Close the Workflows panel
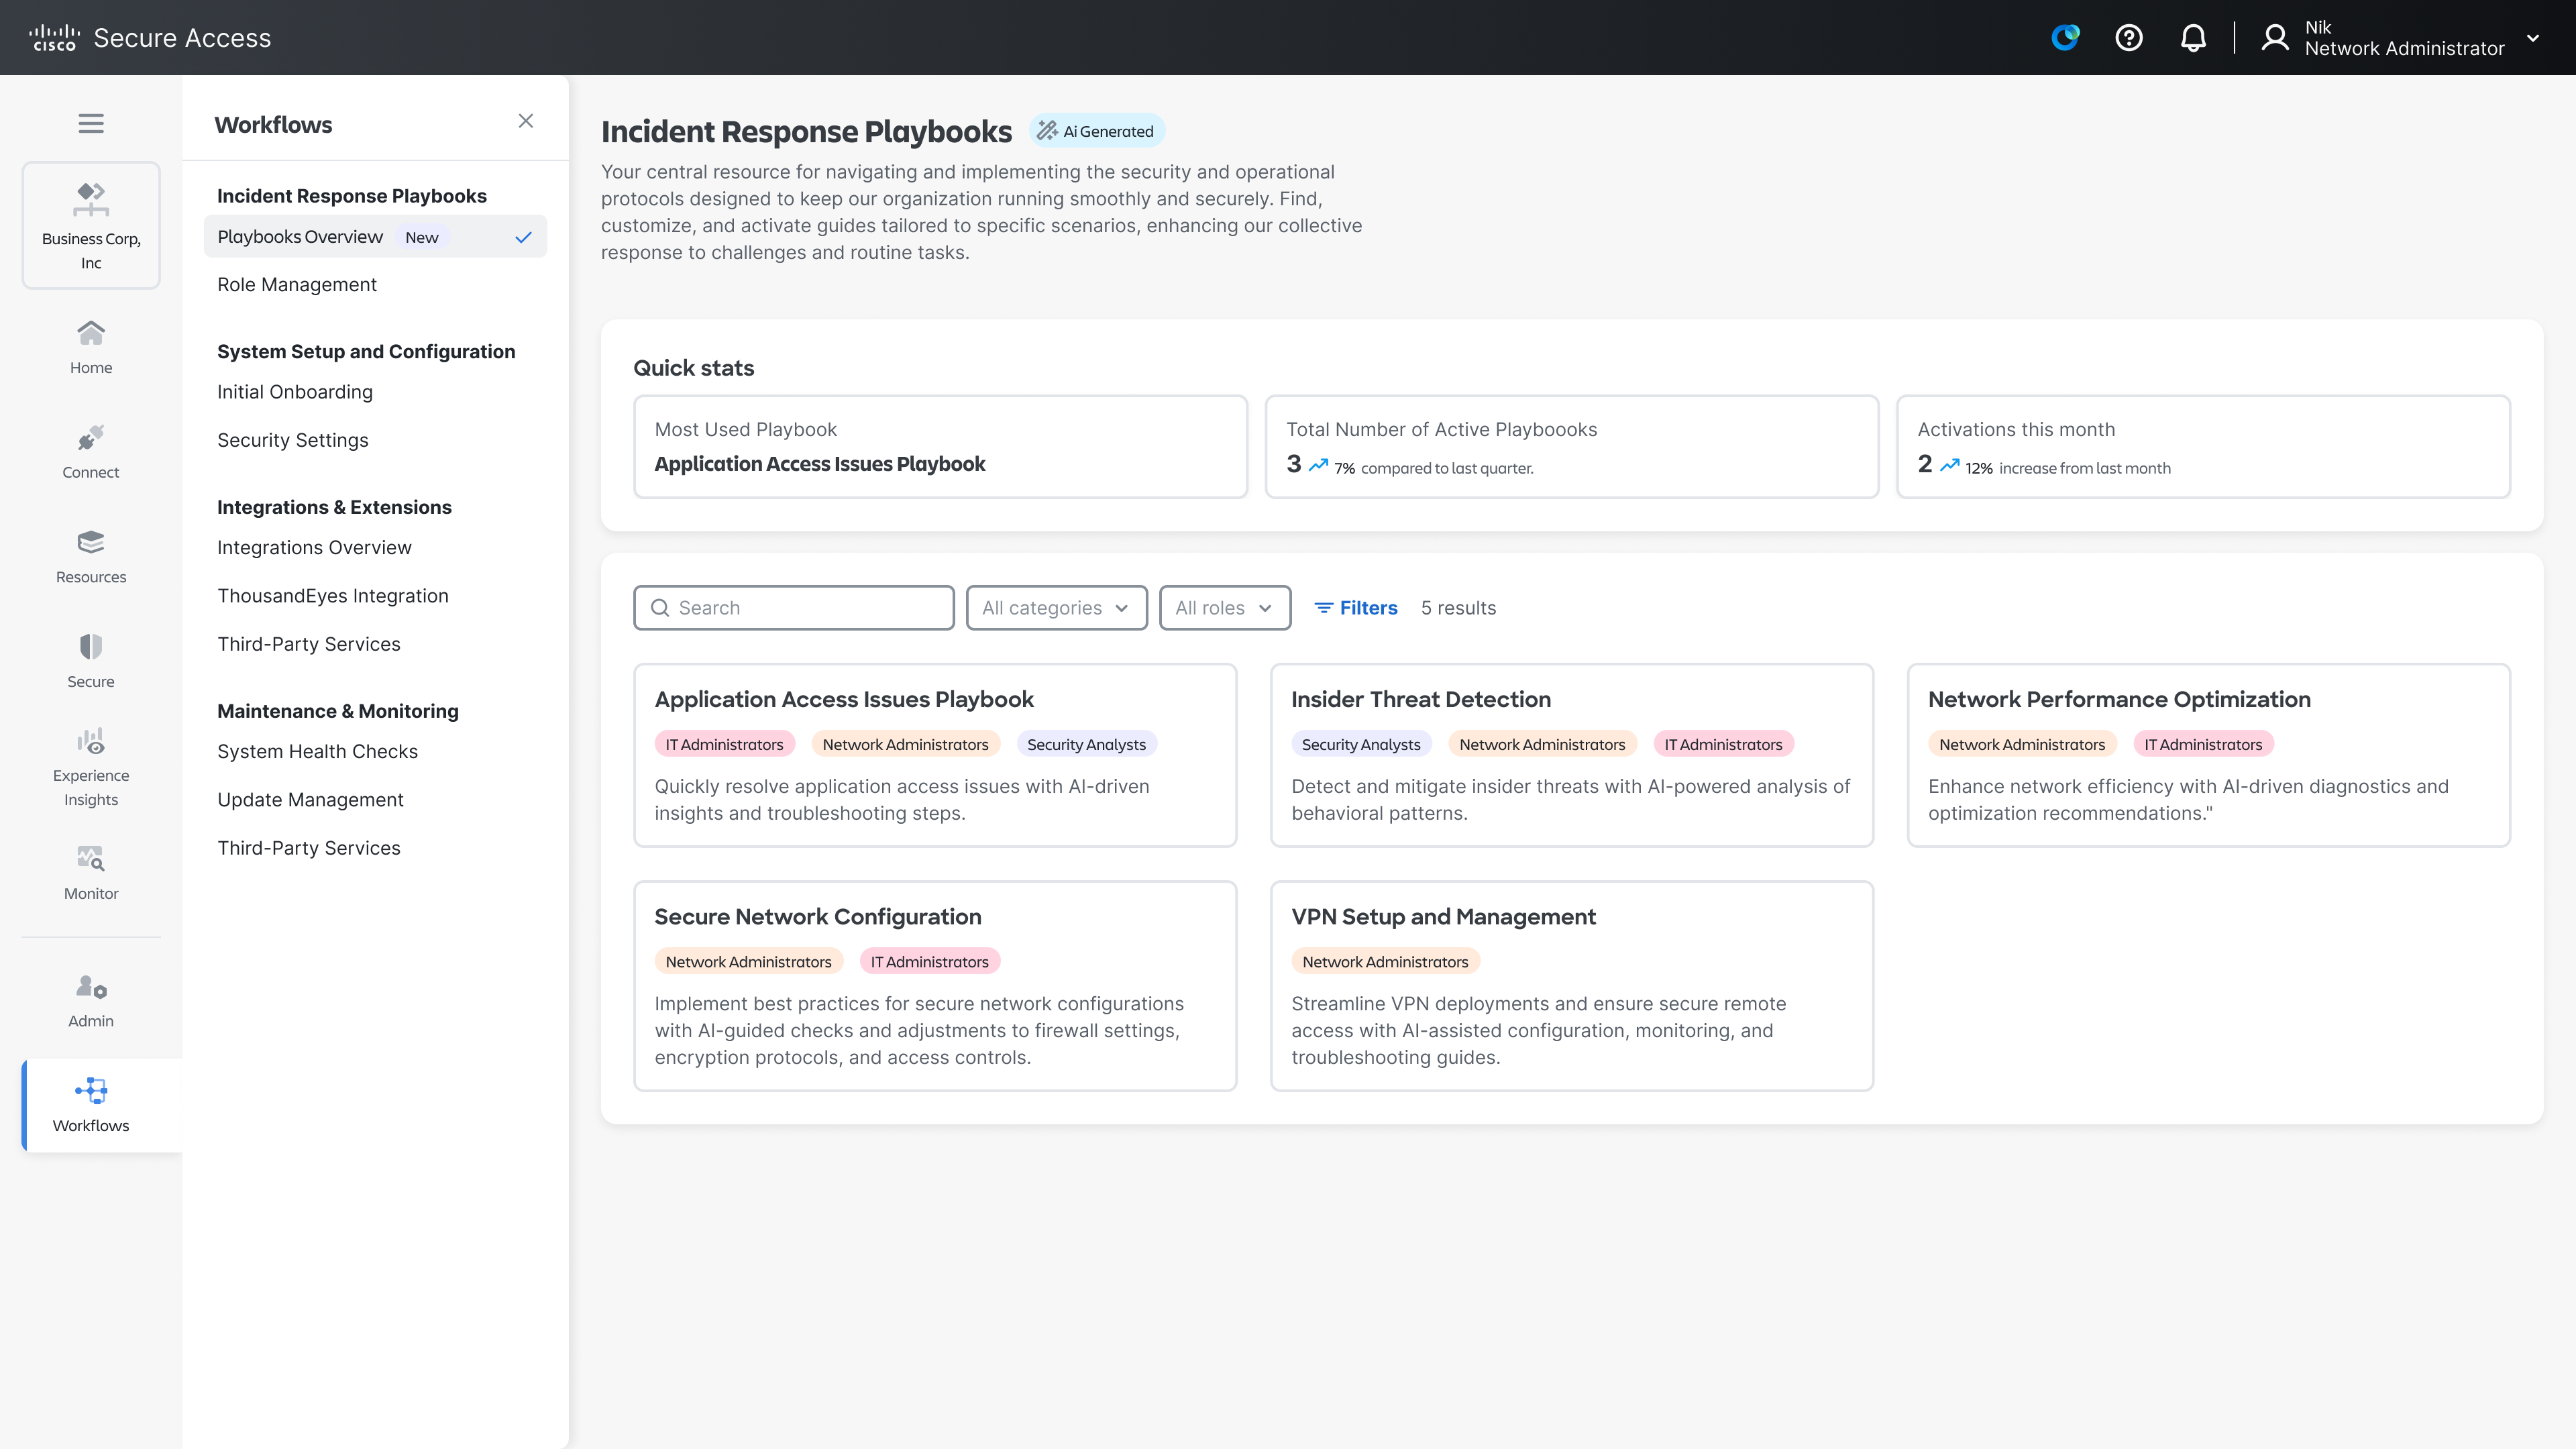Viewport: 2576px width, 1449px height. pyautogui.click(x=525, y=121)
